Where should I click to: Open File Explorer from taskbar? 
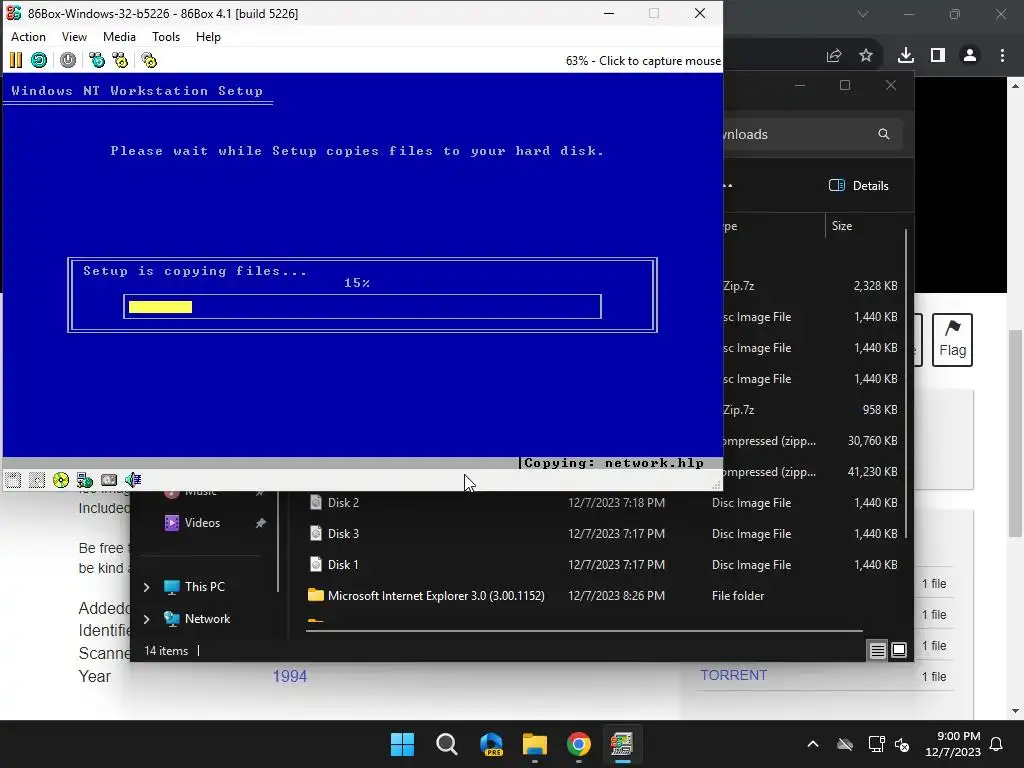535,744
